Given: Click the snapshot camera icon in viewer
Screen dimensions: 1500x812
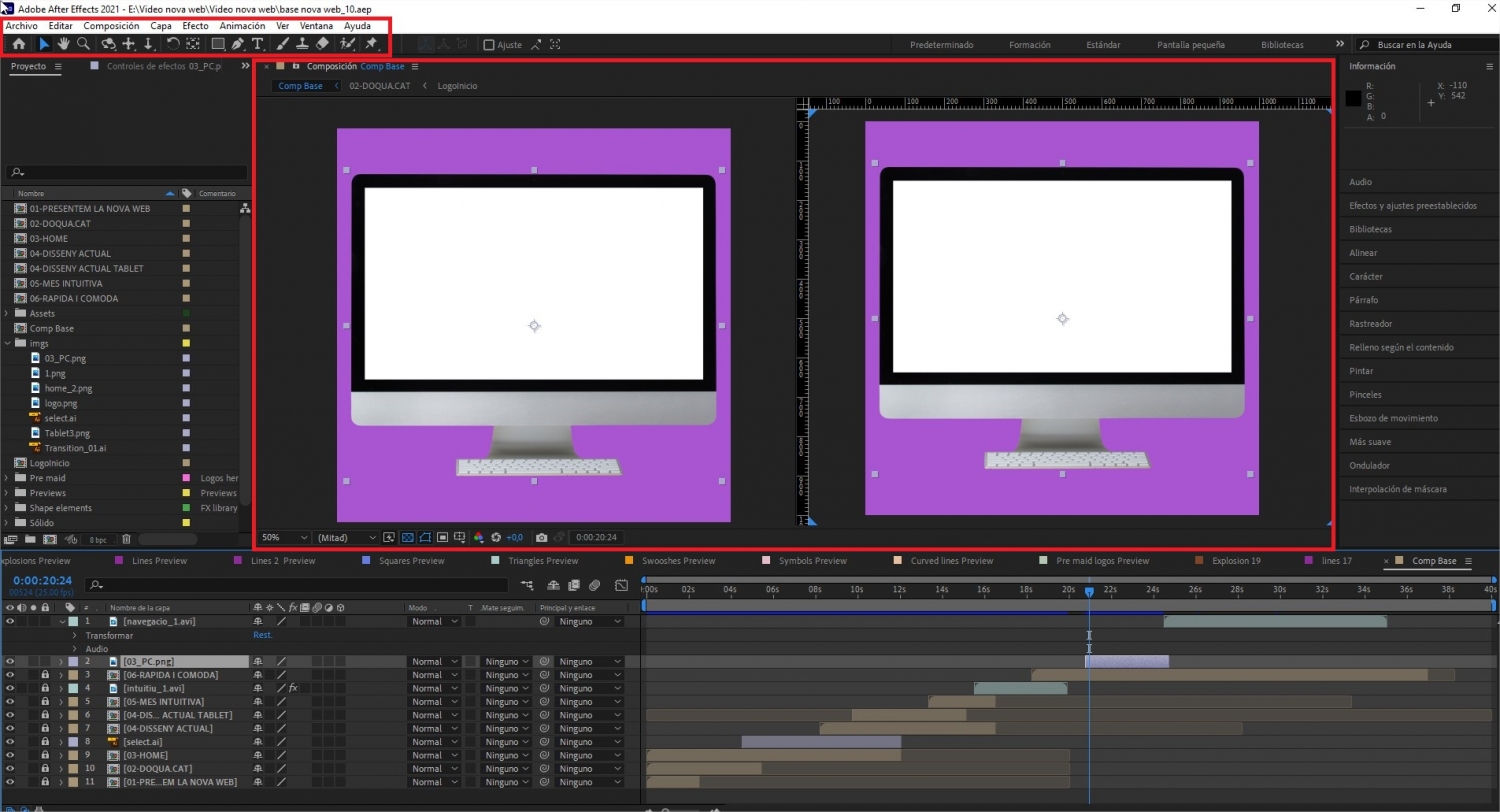Looking at the screenshot, I should click(x=541, y=537).
